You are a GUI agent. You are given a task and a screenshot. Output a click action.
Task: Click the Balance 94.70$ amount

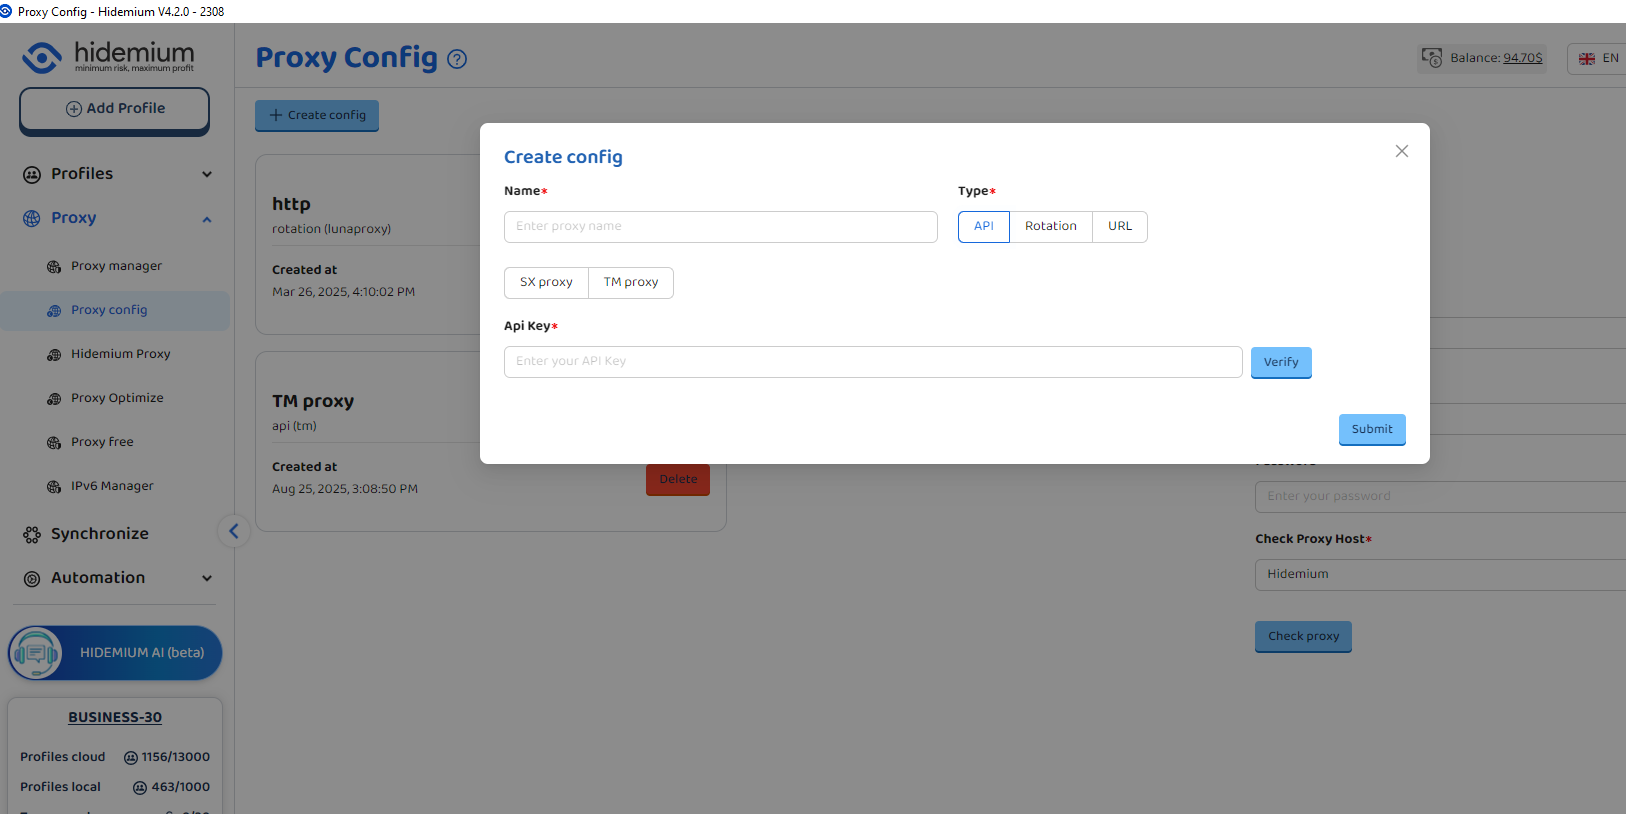(x=1523, y=58)
